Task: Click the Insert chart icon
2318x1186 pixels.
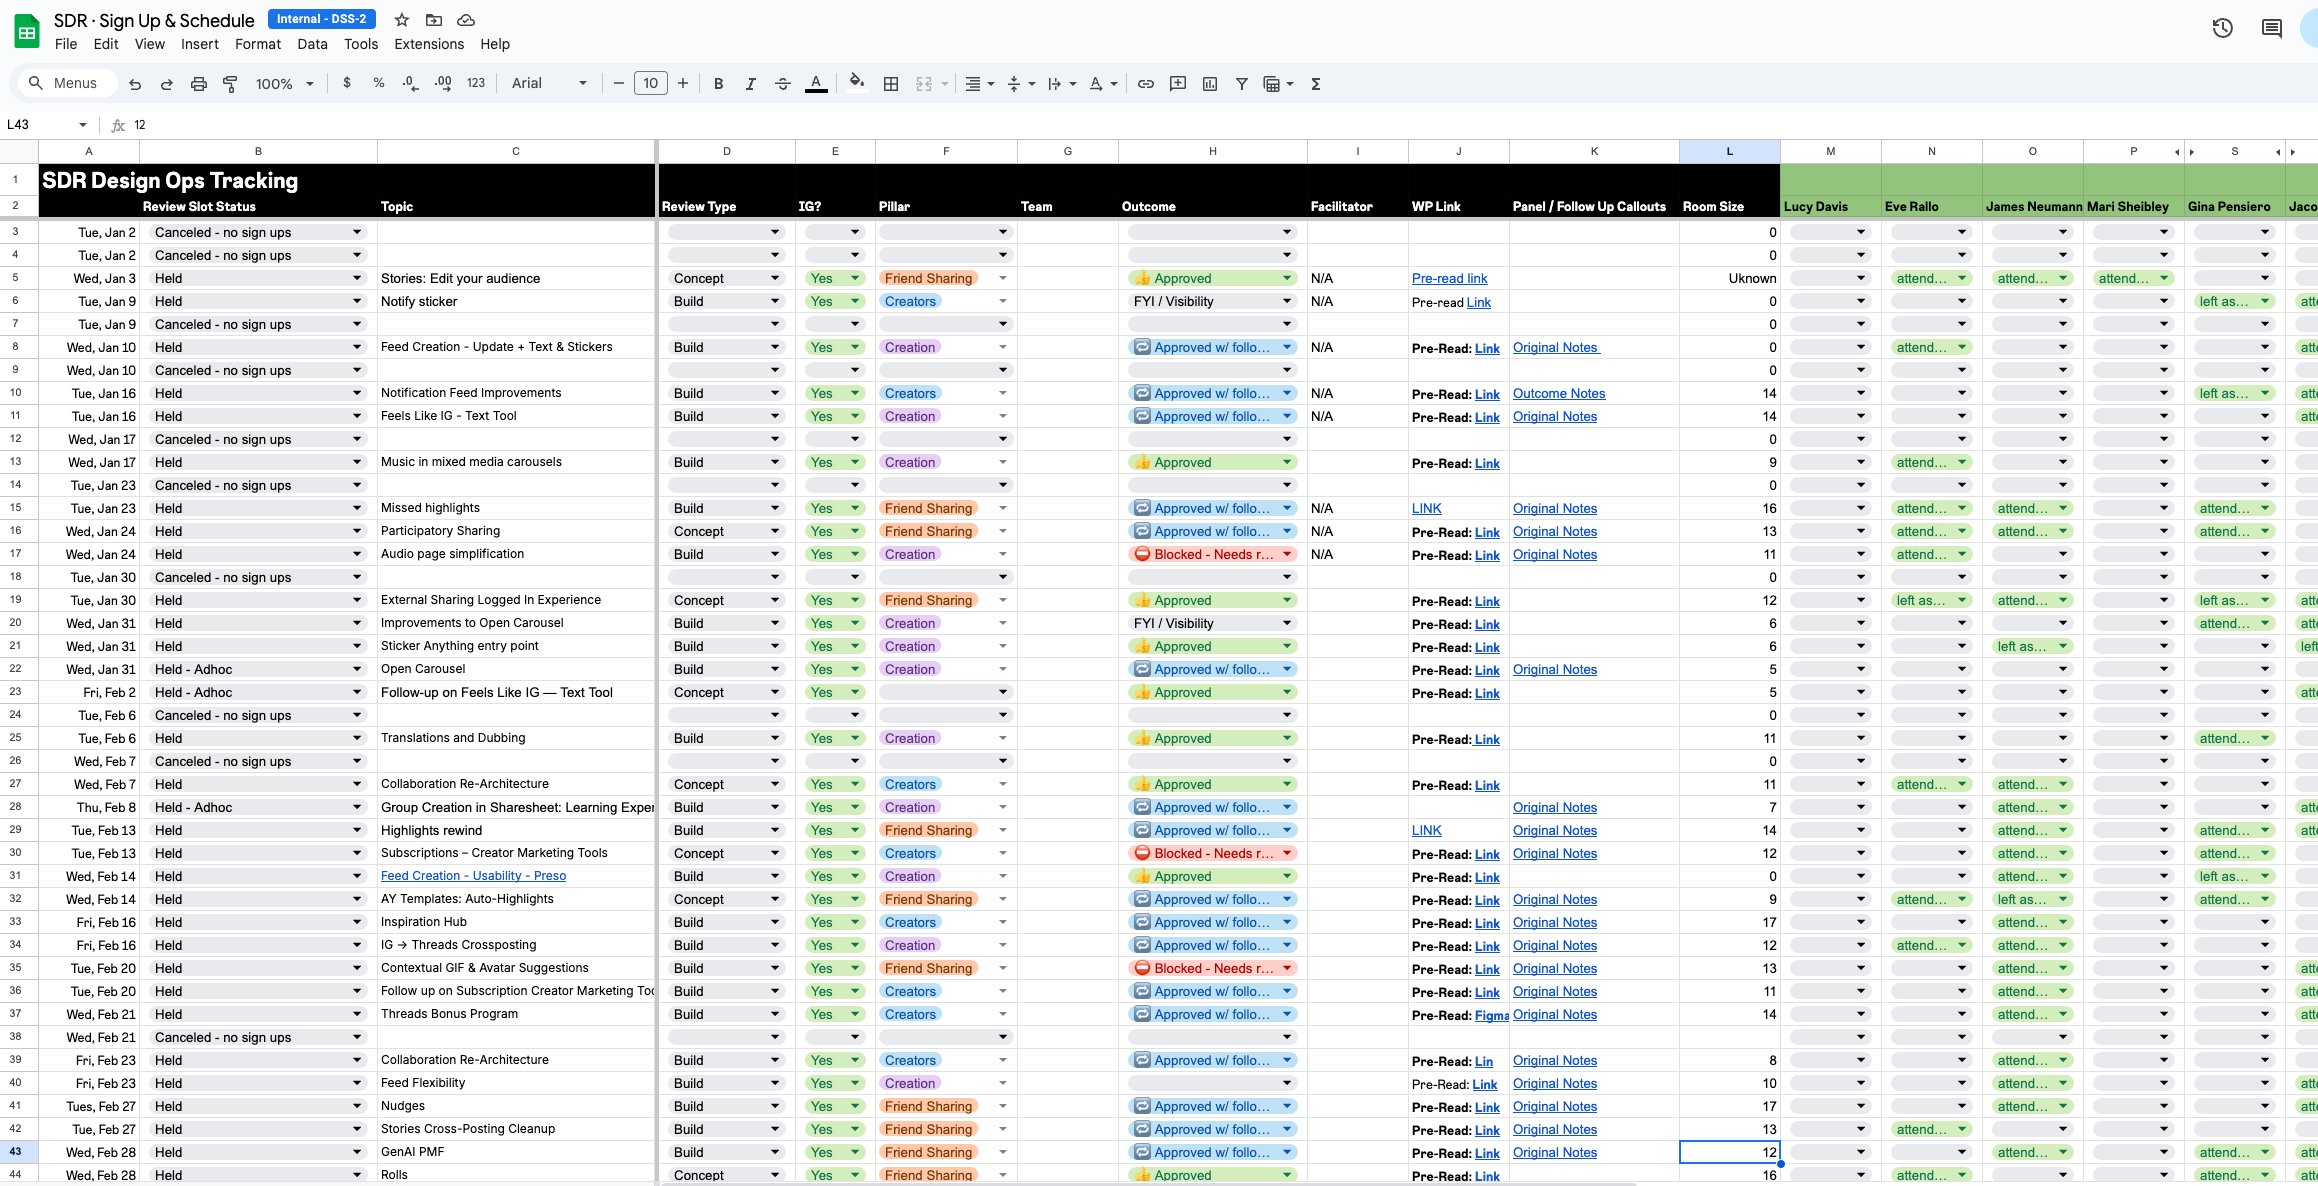Action: (1210, 84)
